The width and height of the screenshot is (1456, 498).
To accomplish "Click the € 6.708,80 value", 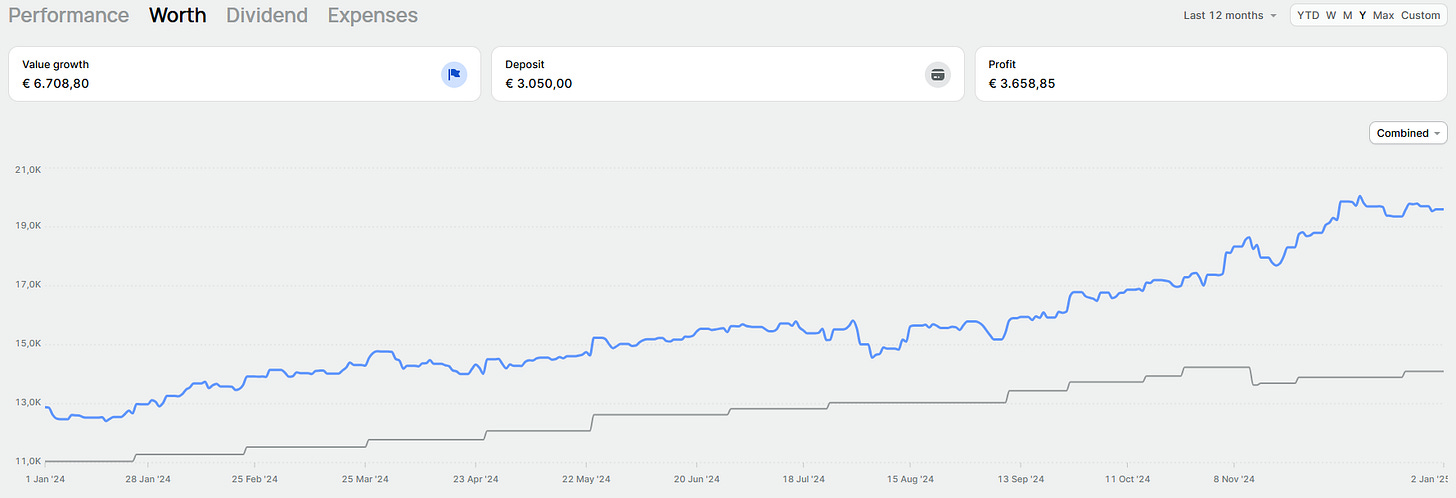I will pos(56,83).
